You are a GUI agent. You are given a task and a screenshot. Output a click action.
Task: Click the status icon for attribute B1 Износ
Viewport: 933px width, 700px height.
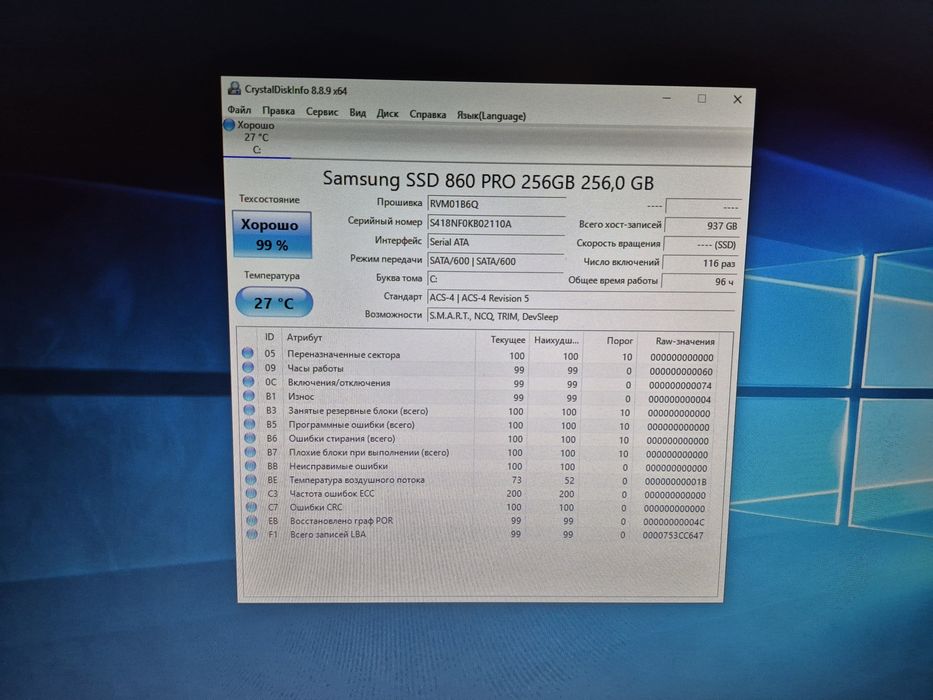coord(249,396)
